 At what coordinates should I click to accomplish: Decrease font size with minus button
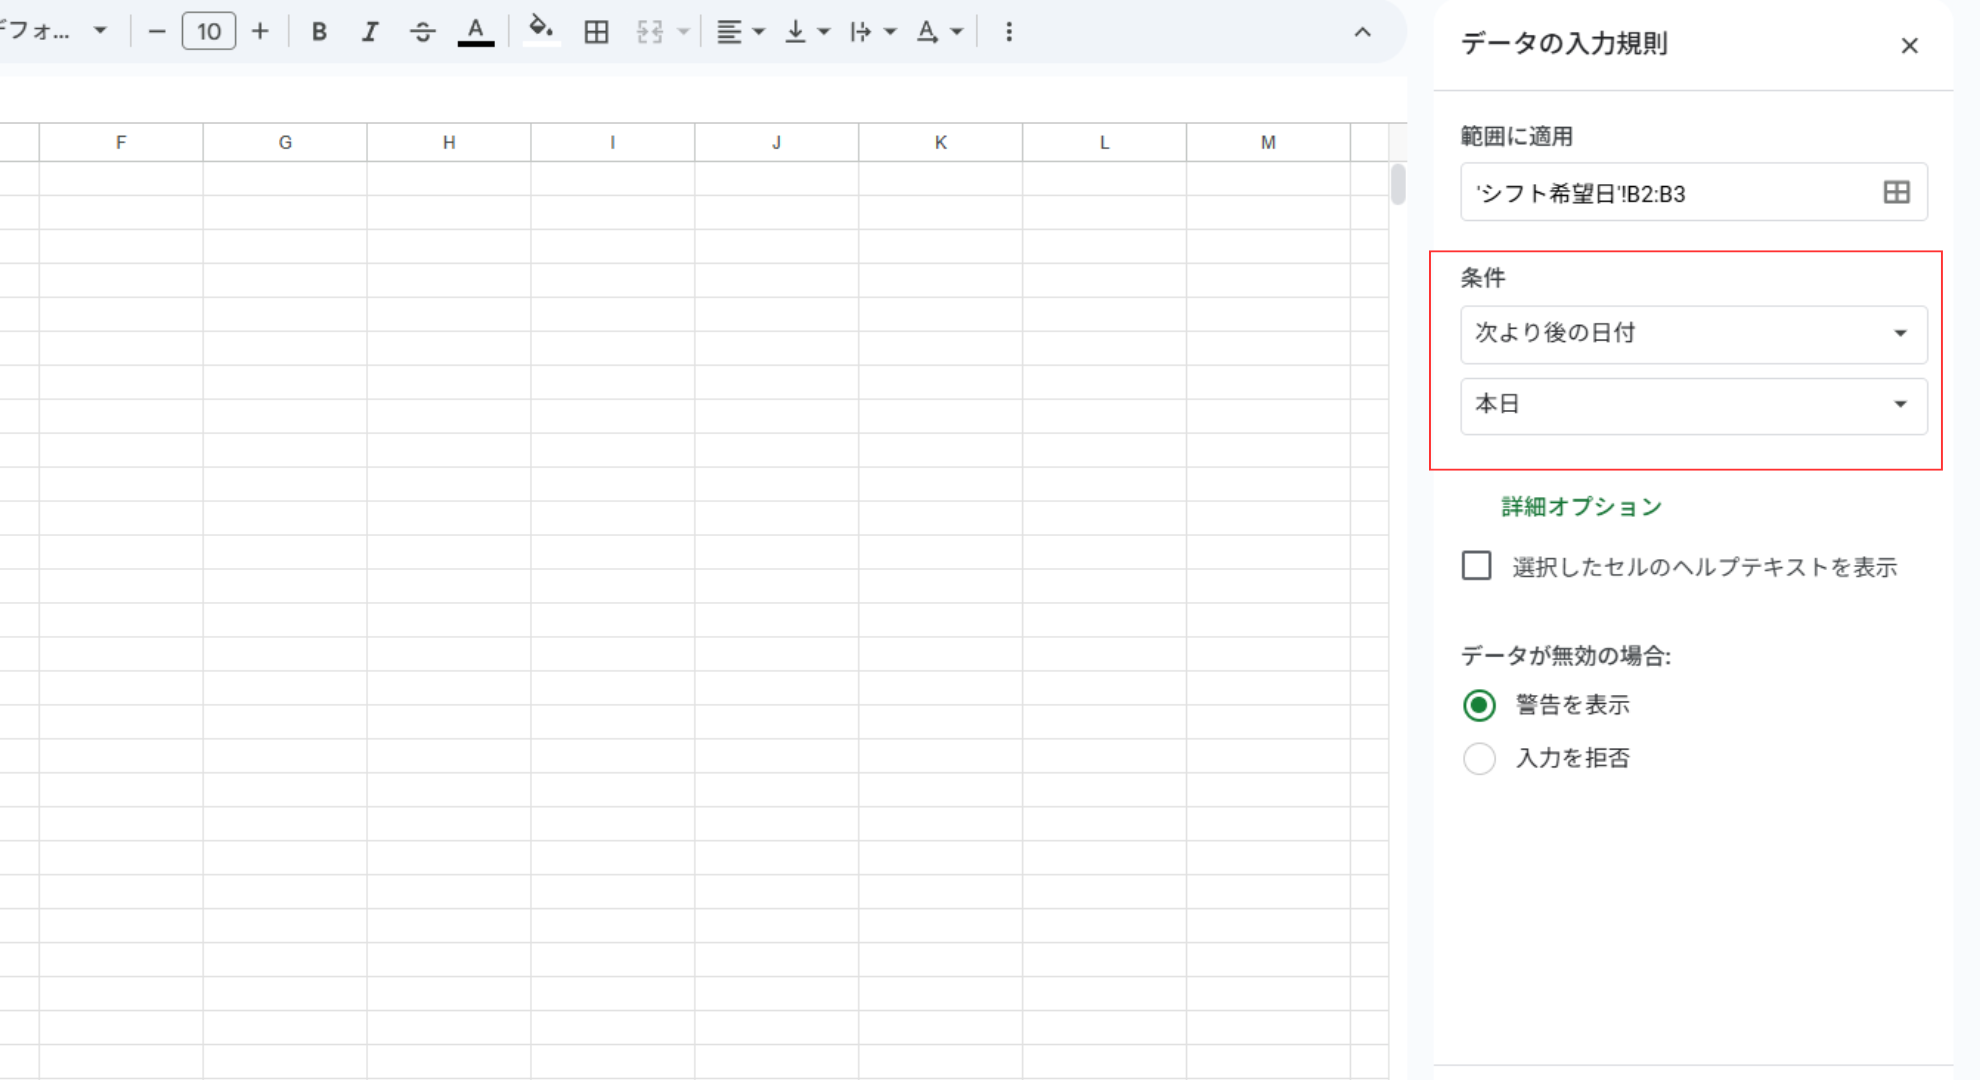coord(156,32)
